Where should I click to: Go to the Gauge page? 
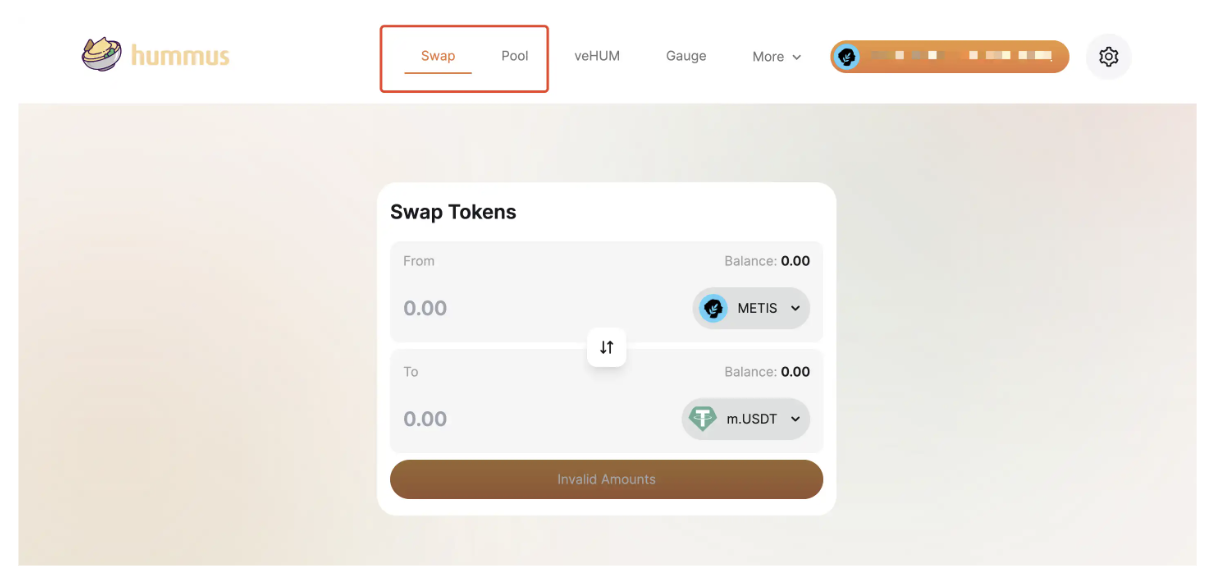click(x=686, y=56)
